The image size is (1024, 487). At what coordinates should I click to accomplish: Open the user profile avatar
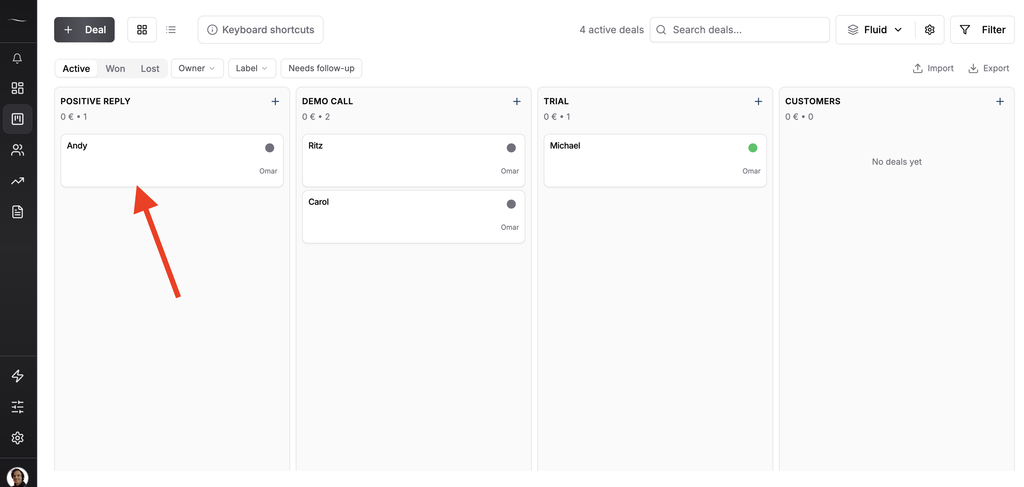point(18,477)
